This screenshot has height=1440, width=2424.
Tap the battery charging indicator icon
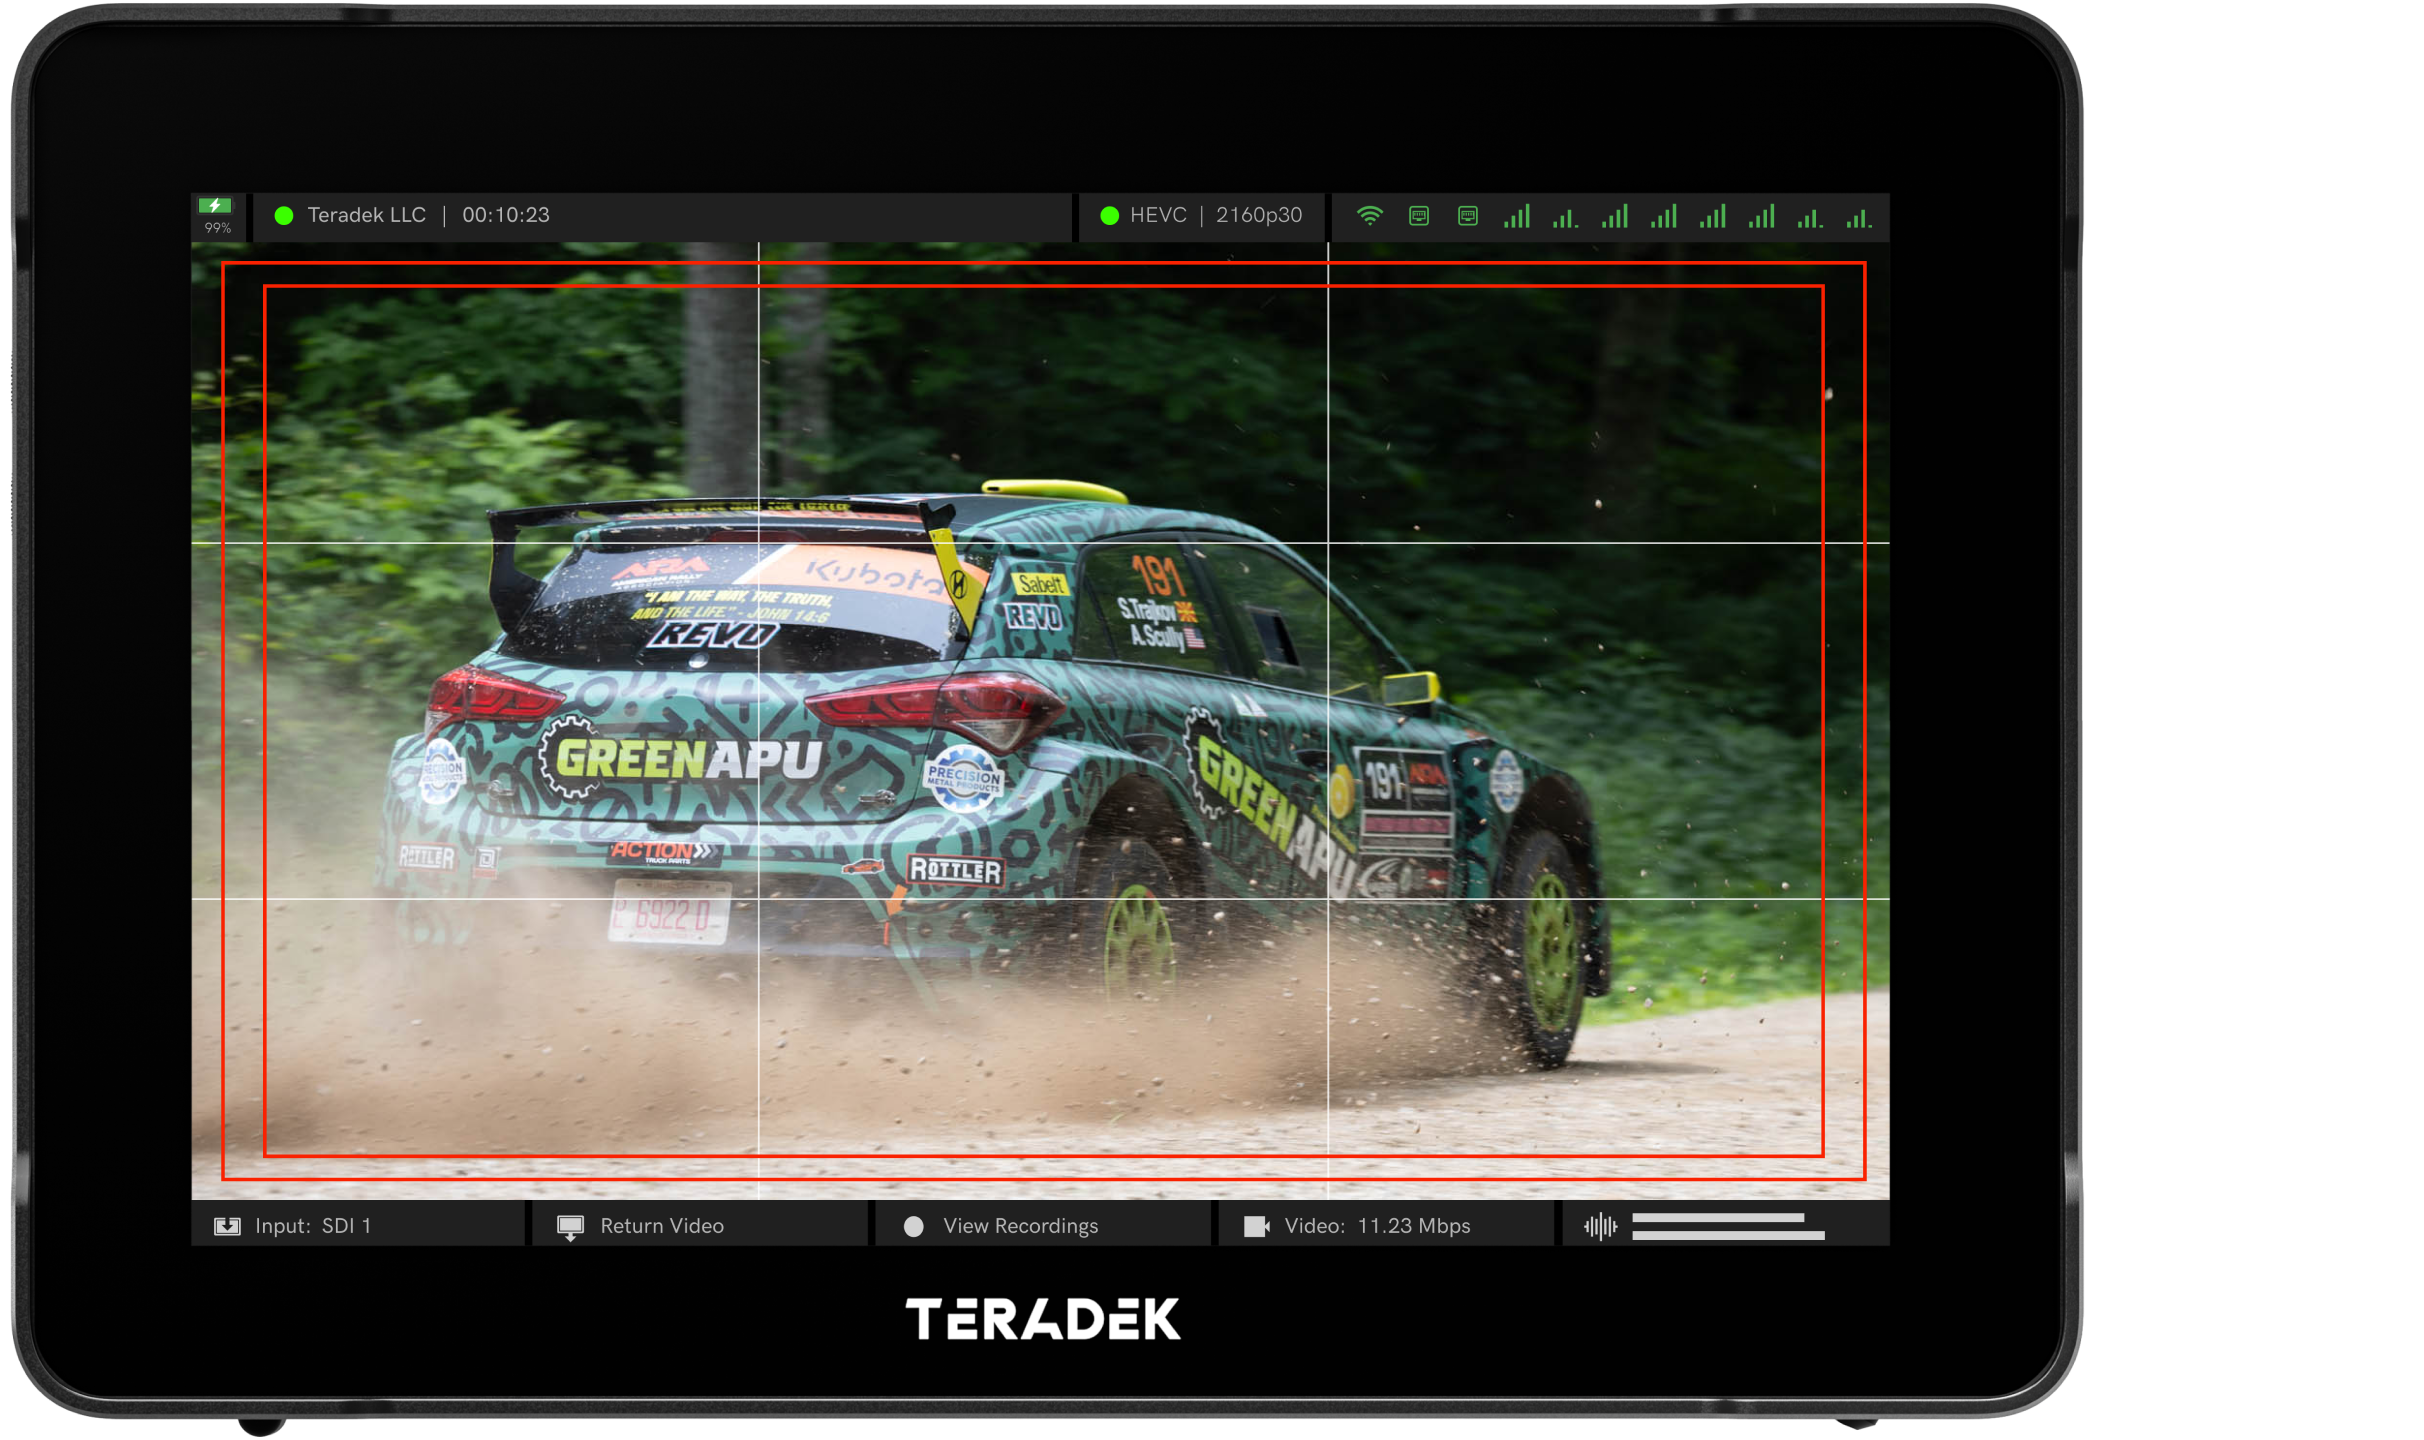tap(215, 206)
